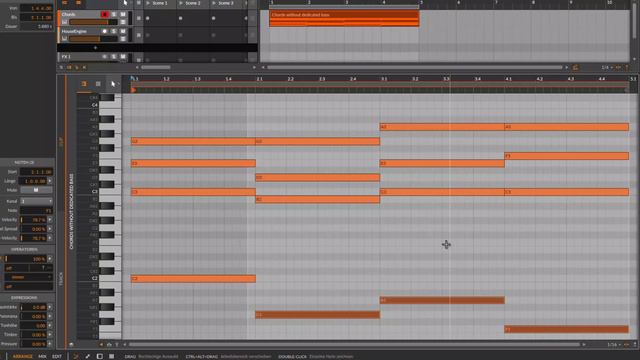Select the D3 note at bar 2
The image size is (640, 360).
(x=318, y=178)
